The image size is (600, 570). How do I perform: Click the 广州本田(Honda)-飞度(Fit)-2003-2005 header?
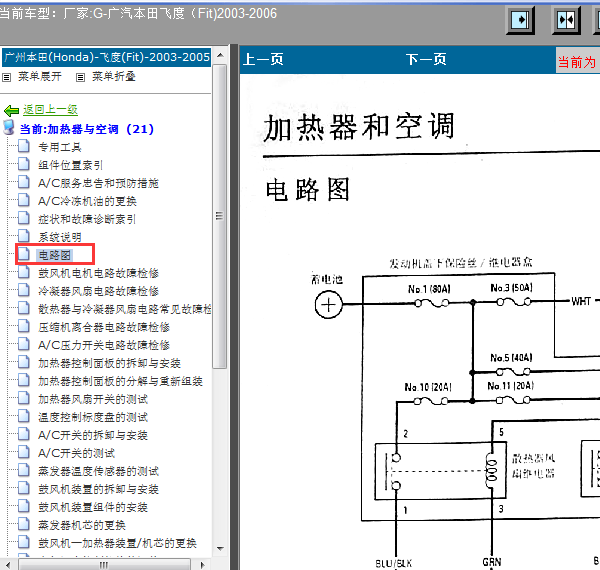pyautogui.click(x=107, y=57)
